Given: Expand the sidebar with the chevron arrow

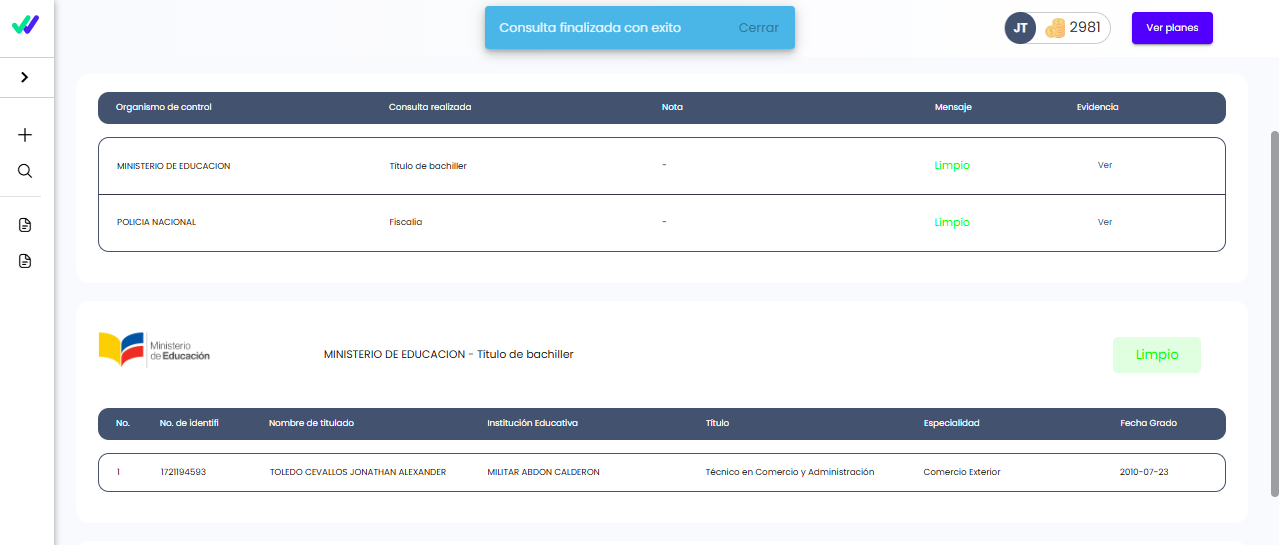Looking at the screenshot, I should [25, 77].
